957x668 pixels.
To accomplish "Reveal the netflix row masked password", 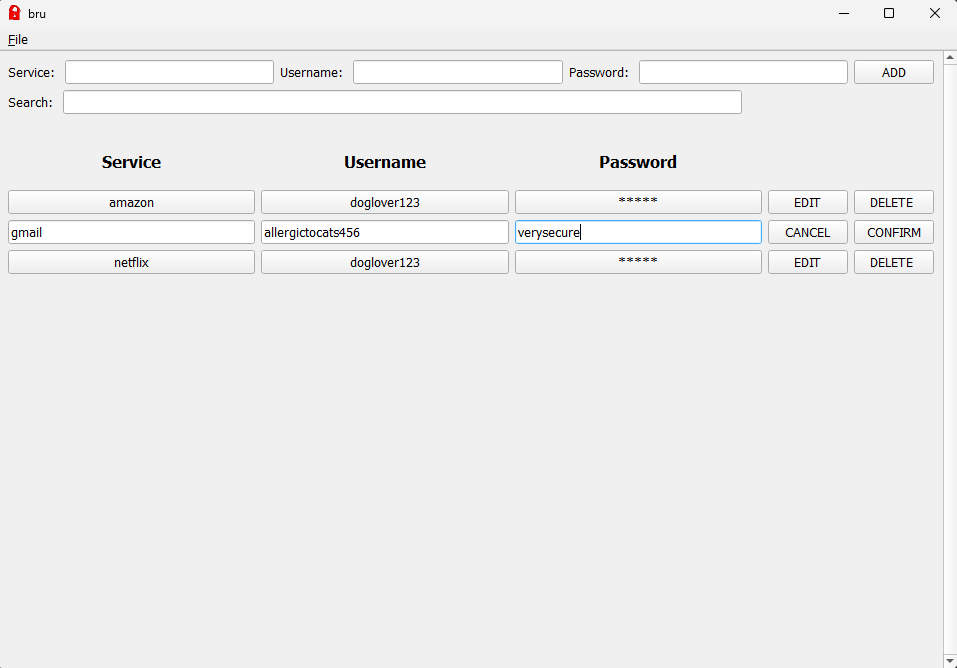I will pyautogui.click(x=638, y=262).
